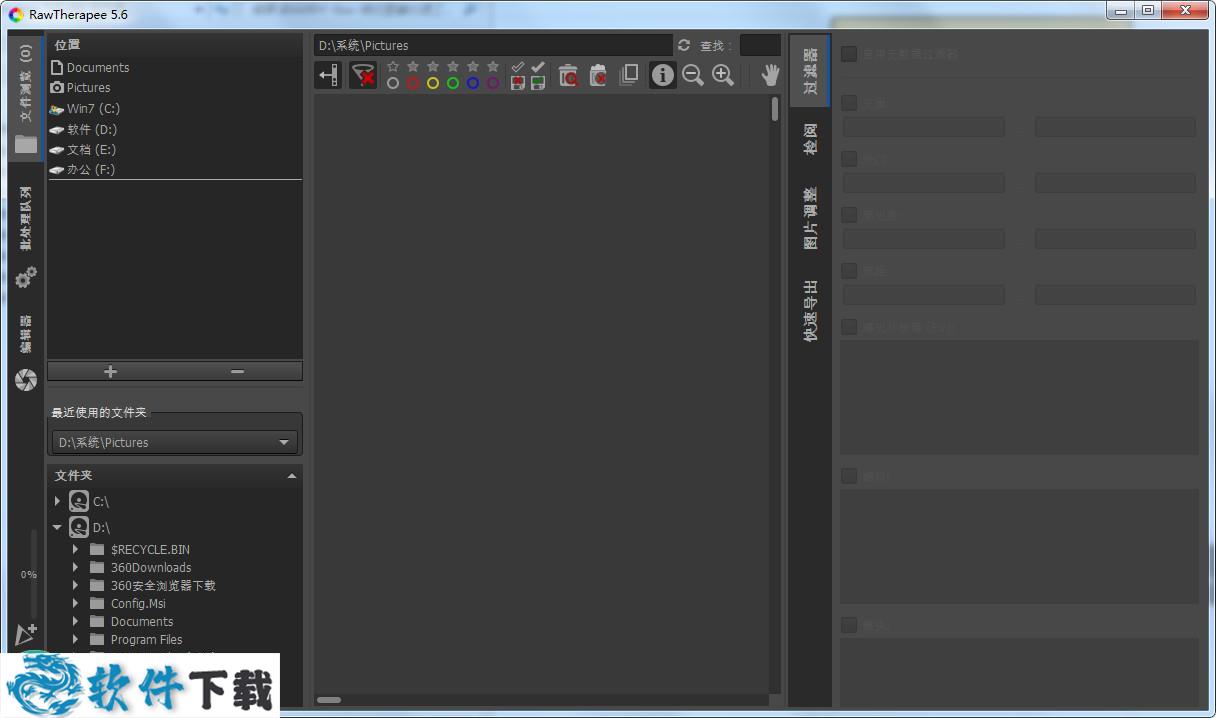The image size is (1216, 718).
Task: Open the recent folders dropdown D:\系统\Pictures
Action: pos(174,442)
